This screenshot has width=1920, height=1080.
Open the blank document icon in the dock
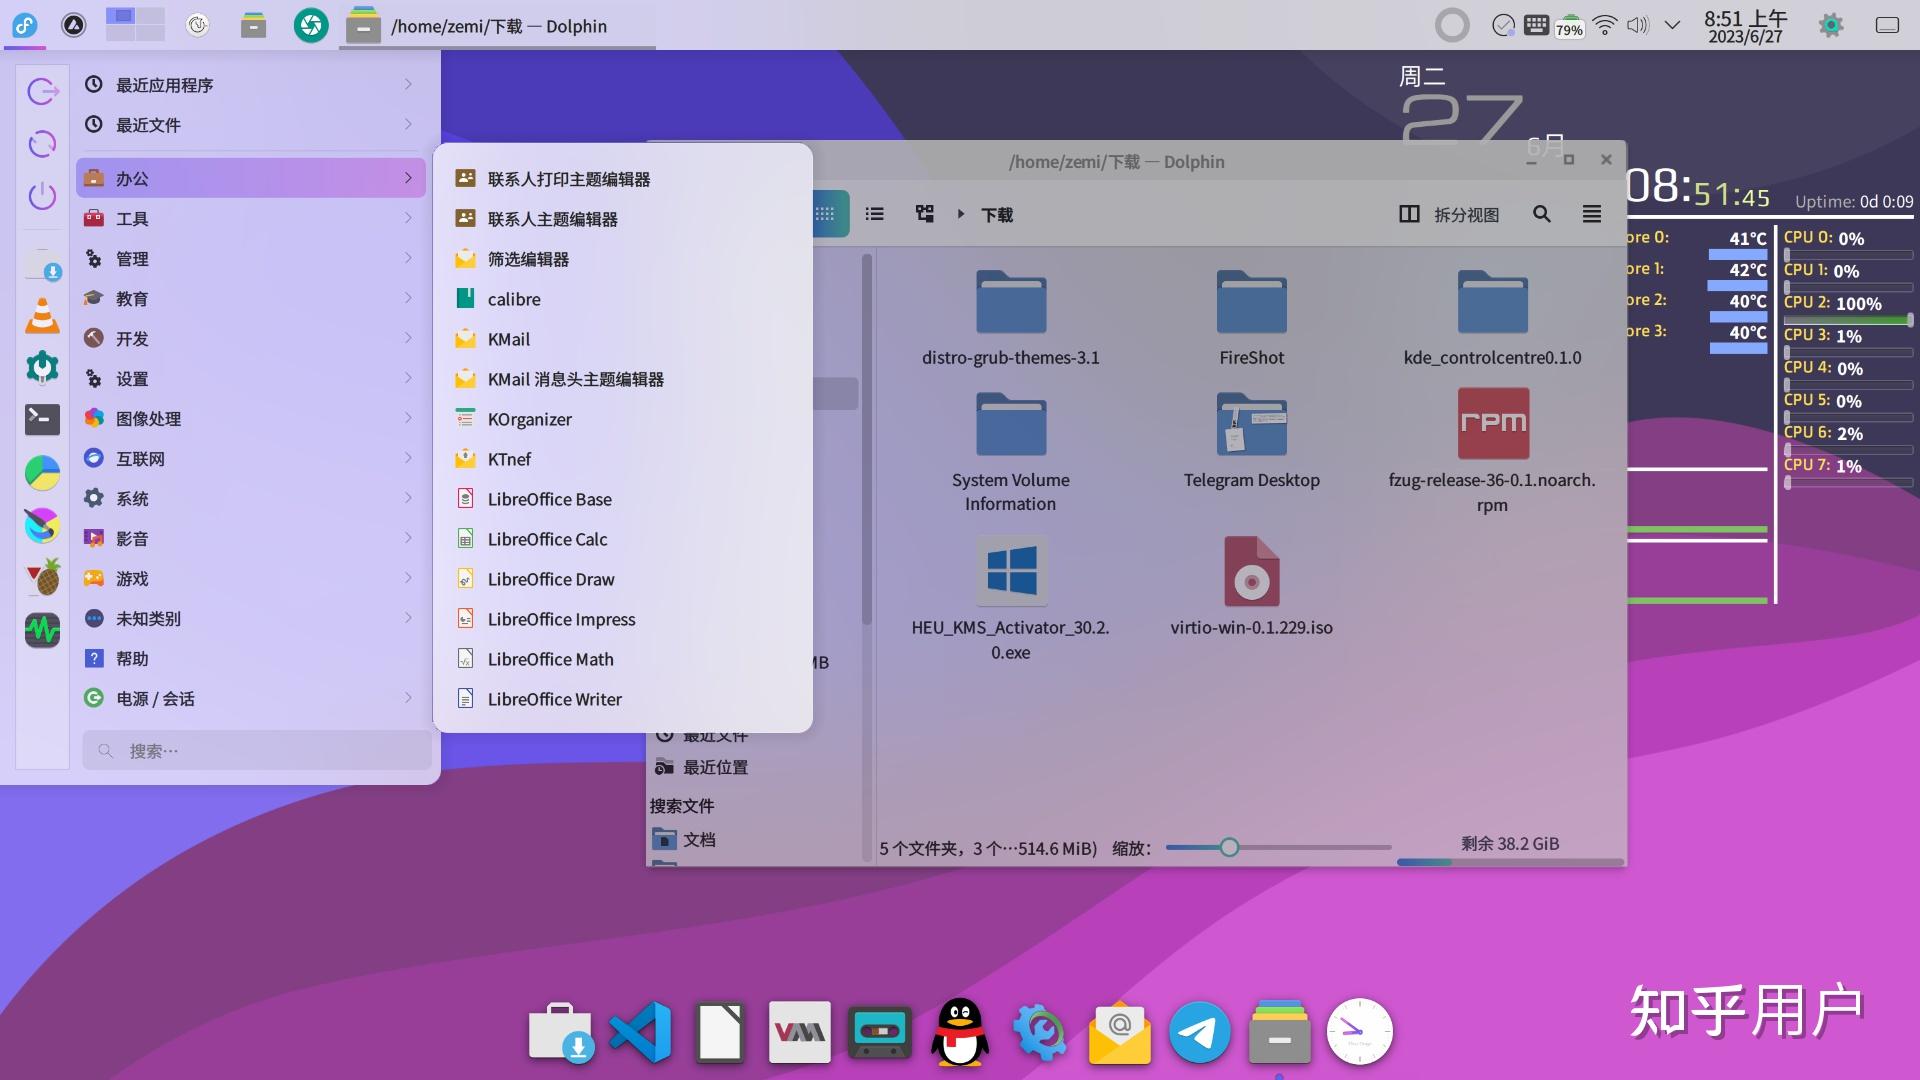click(720, 1032)
